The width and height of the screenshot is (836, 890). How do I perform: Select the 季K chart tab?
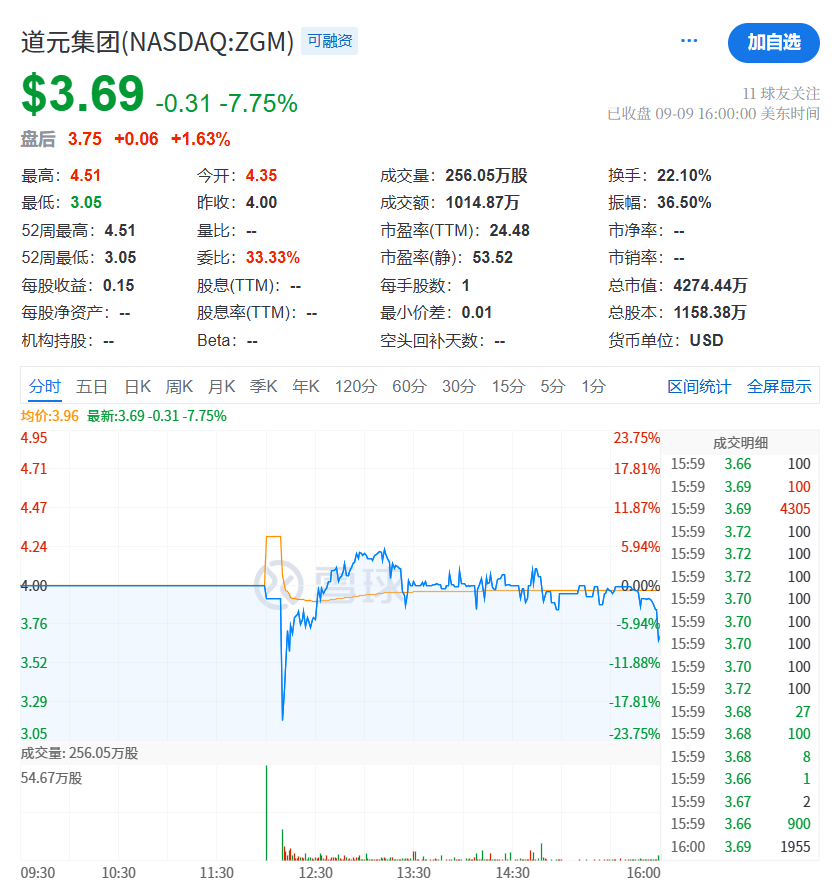pyautogui.click(x=264, y=386)
